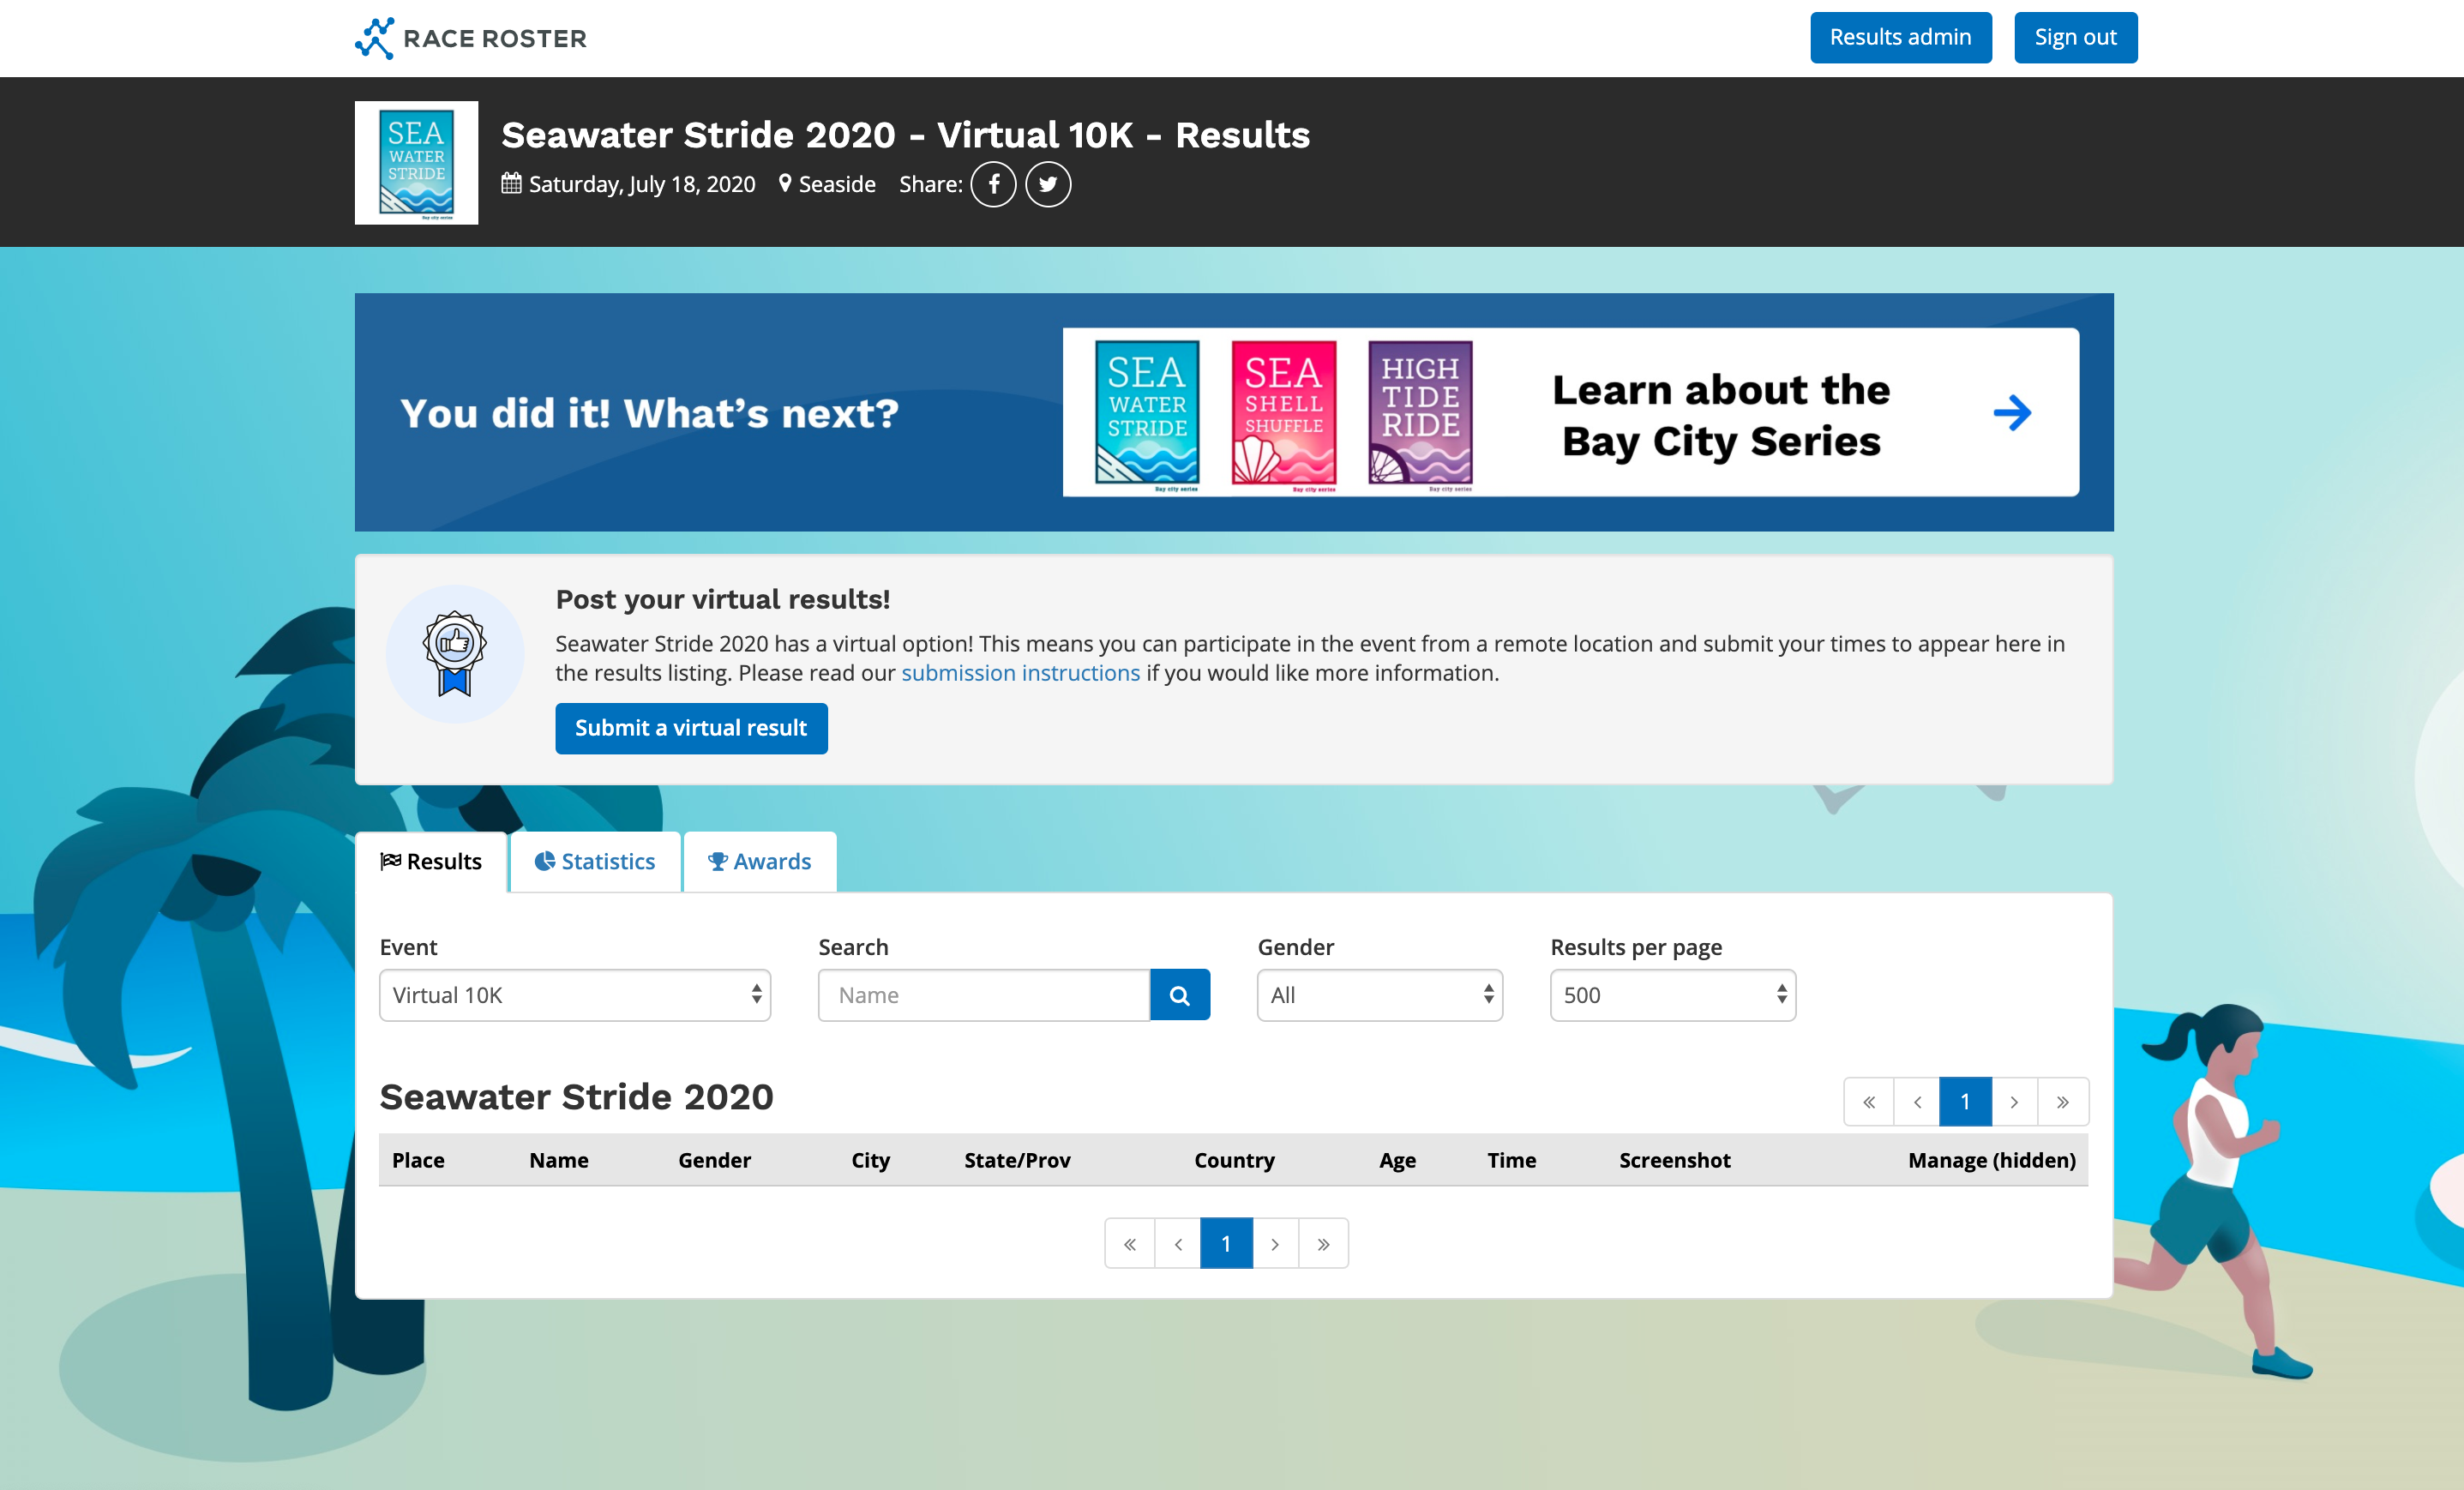Click the Name search input field

[984, 995]
